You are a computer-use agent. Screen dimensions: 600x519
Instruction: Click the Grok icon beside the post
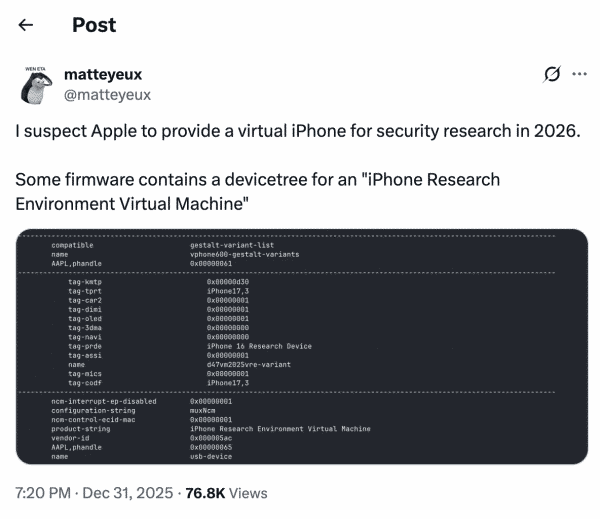(550, 74)
